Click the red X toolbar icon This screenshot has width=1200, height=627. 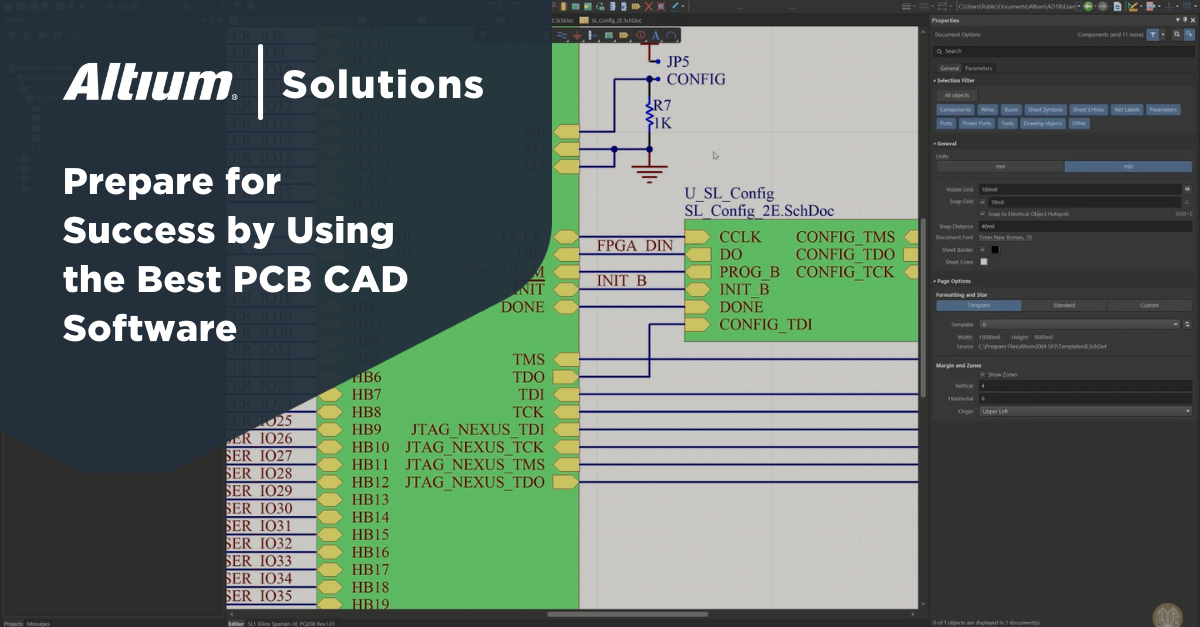649,6
